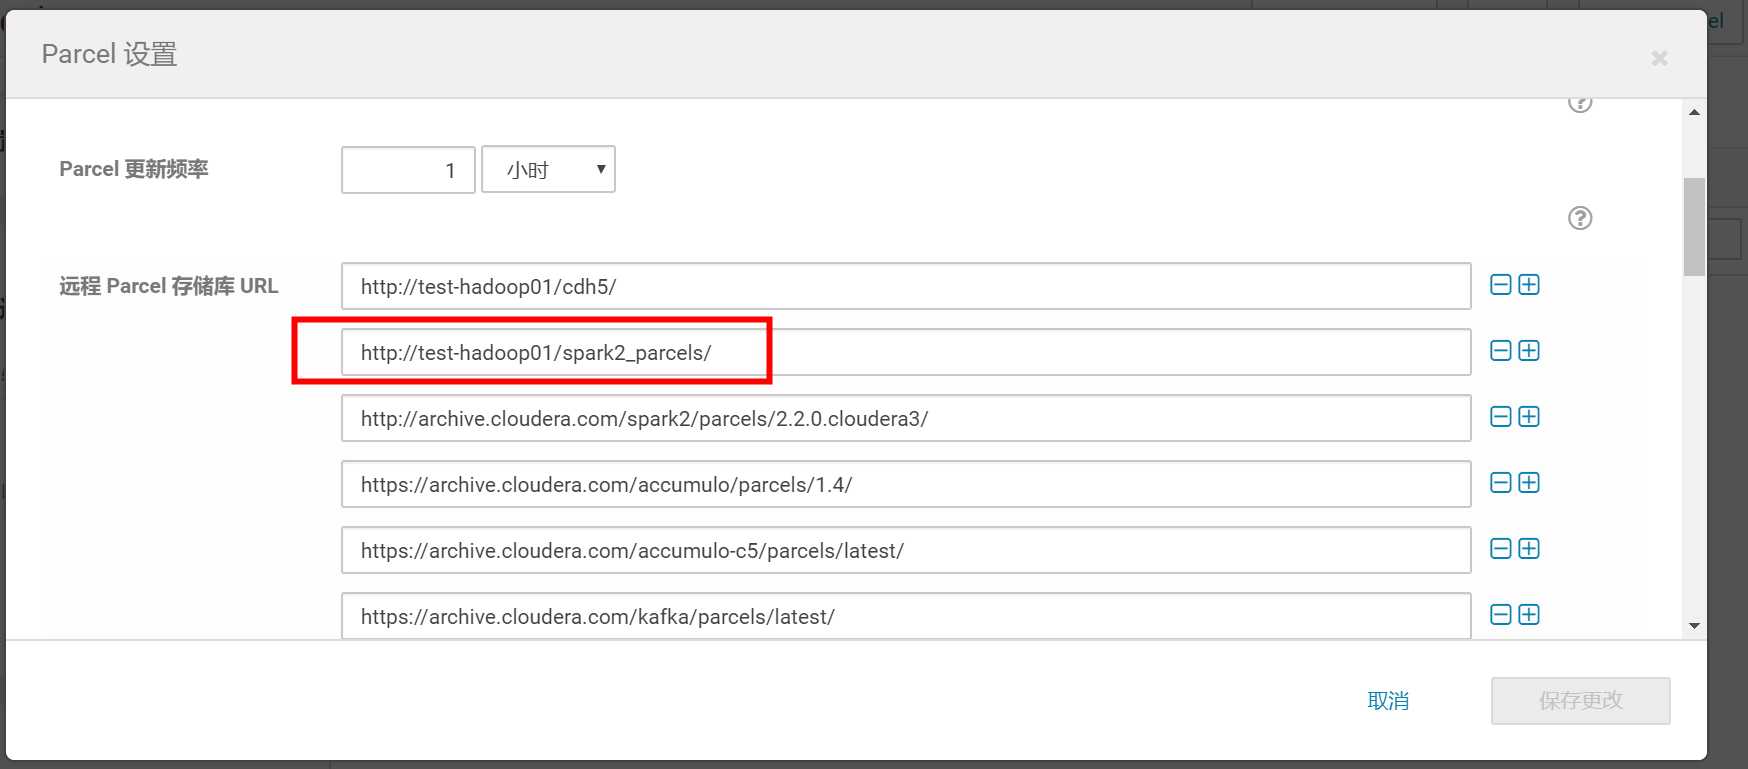Click the dialog vertical scrollbar thumb
This screenshot has width=1748, height=769.
click(1694, 227)
